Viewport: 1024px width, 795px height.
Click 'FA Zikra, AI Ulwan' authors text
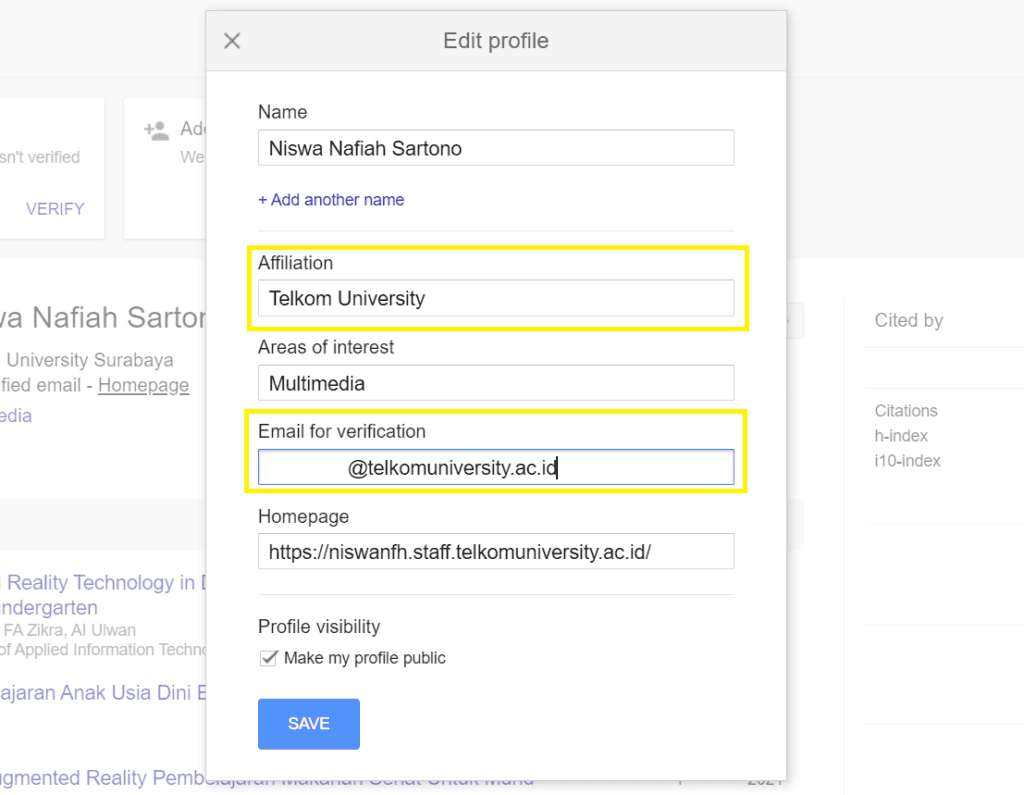point(70,630)
